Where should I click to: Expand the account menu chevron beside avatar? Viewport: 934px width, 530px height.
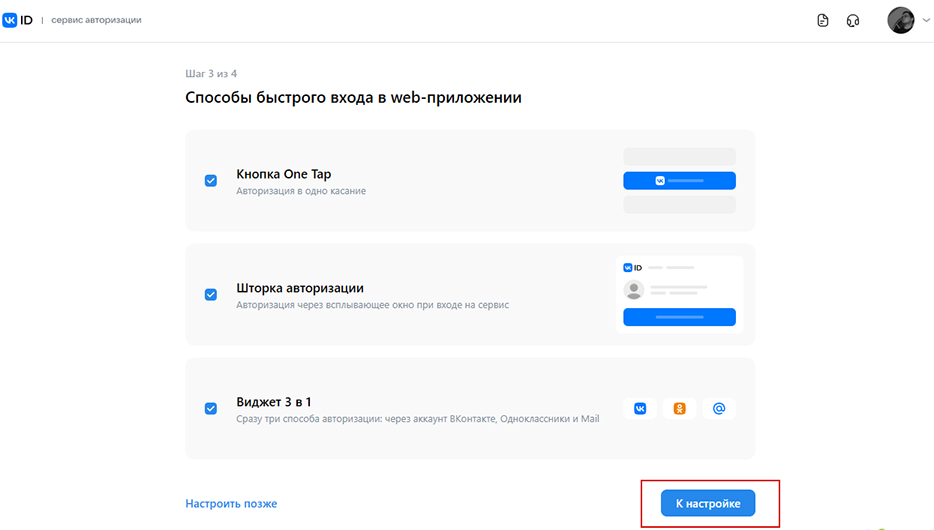926,20
